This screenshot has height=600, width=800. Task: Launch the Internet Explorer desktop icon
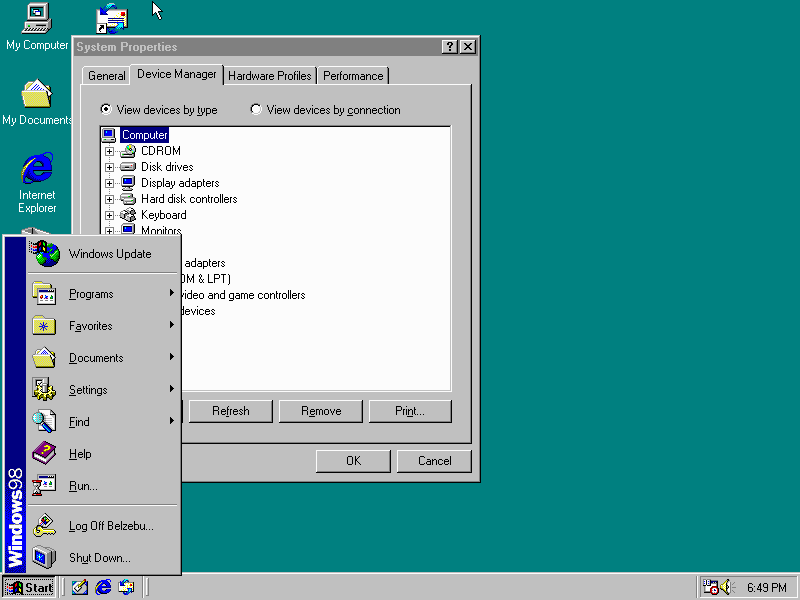(37, 168)
